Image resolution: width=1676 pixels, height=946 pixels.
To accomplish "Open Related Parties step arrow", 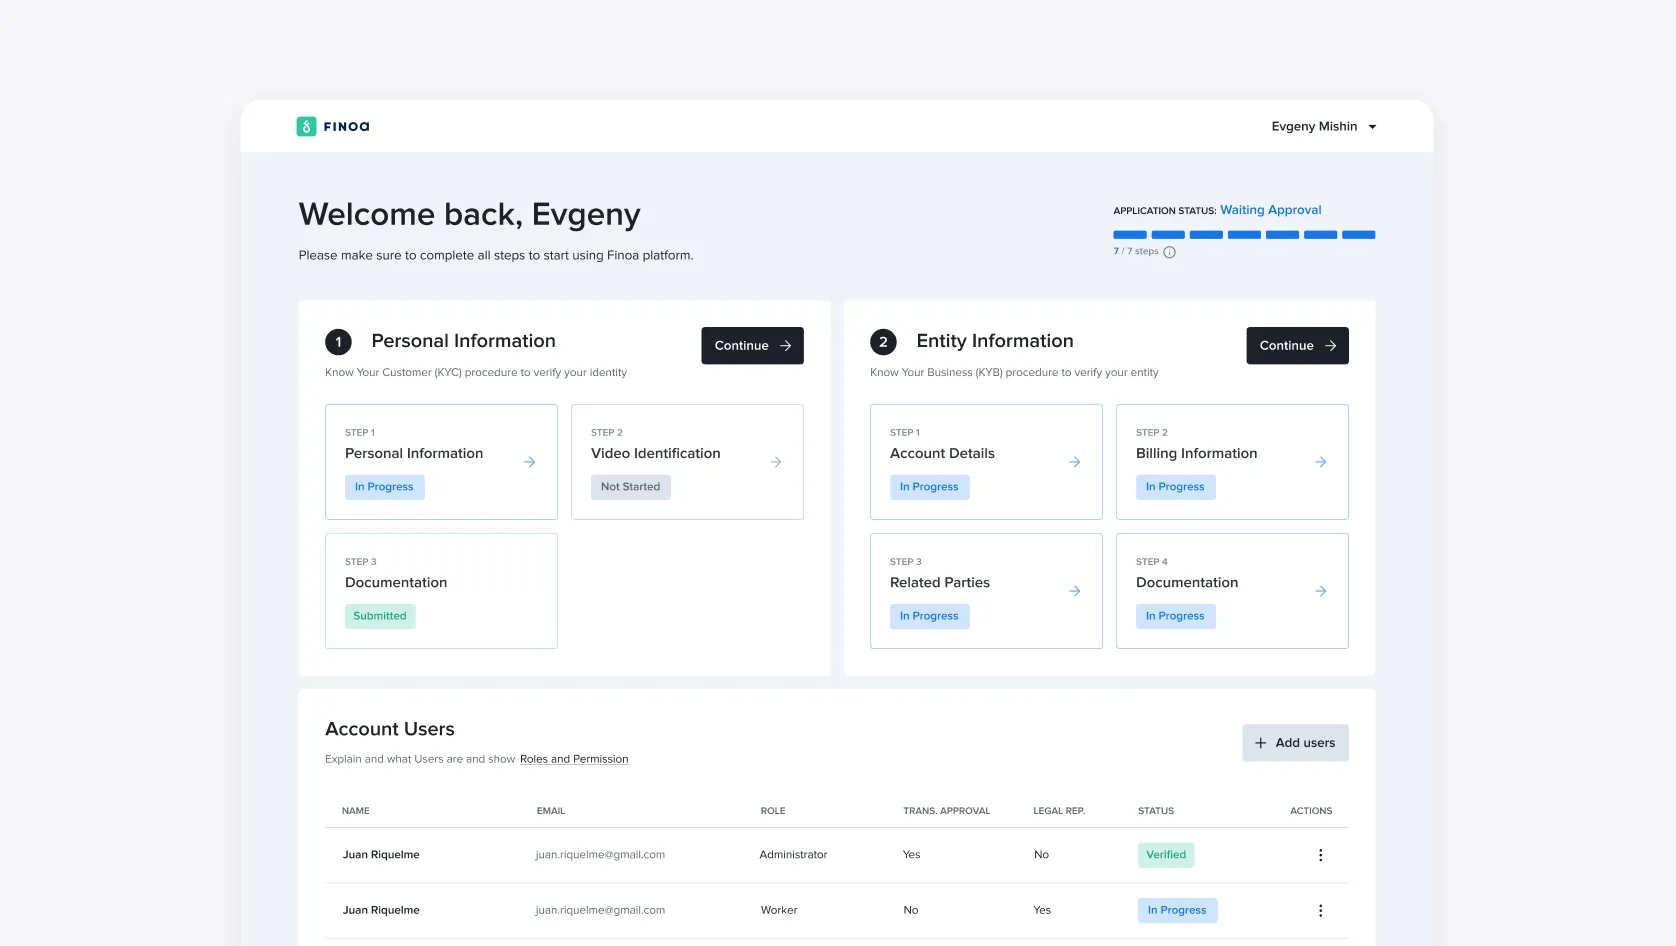I will pyautogui.click(x=1075, y=591).
